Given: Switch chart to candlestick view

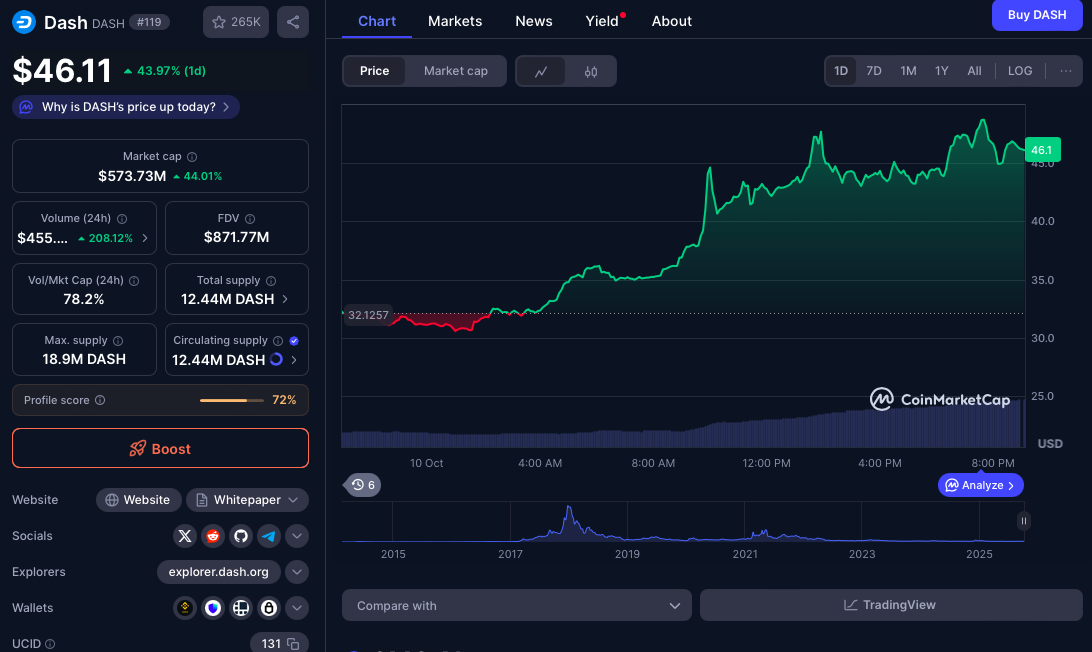Looking at the screenshot, I should click(x=591, y=71).
